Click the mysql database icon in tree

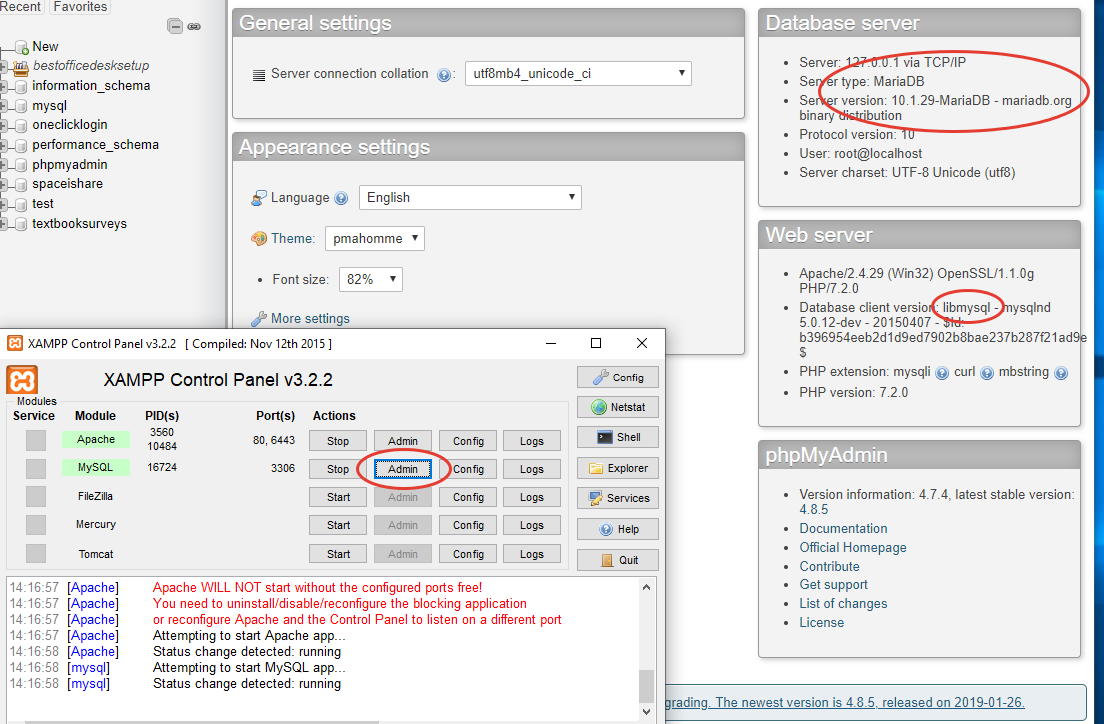click(x=21, y=106)
